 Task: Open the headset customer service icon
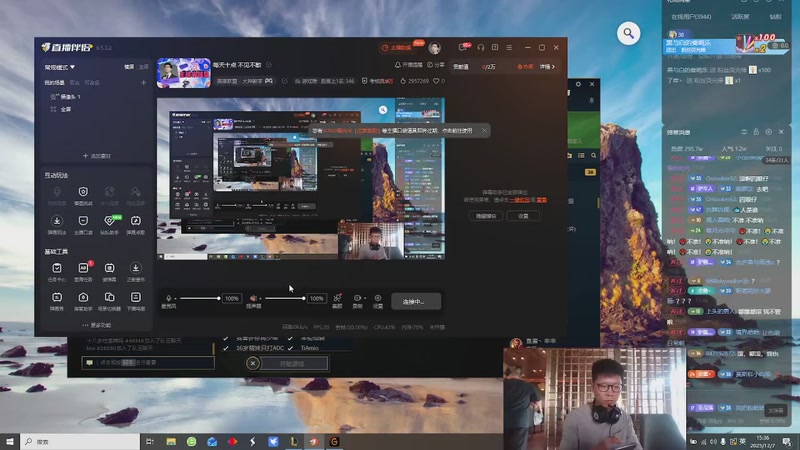point(481,47)
